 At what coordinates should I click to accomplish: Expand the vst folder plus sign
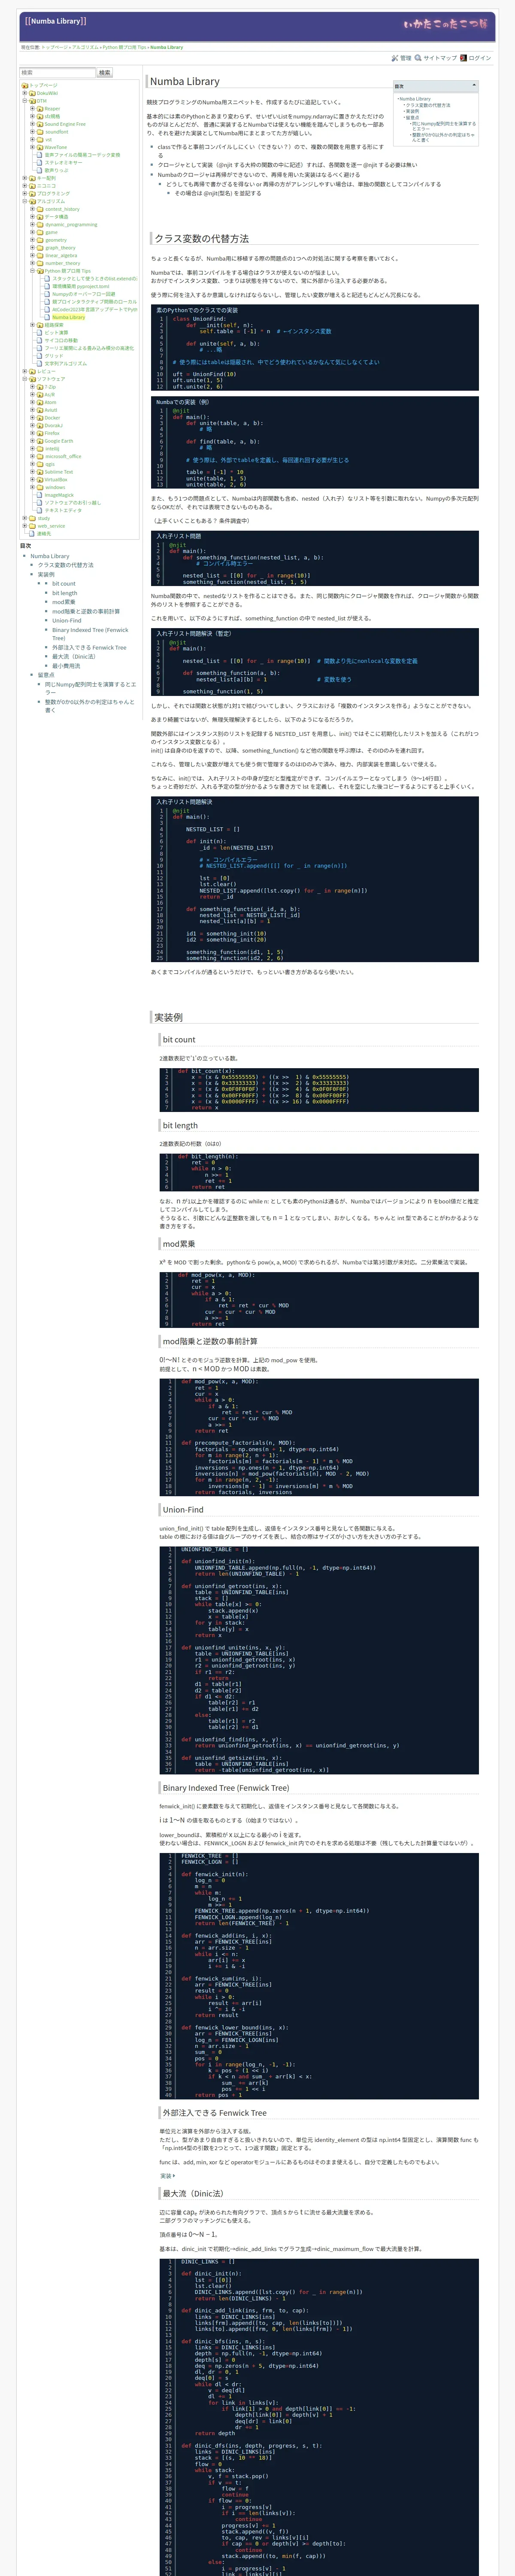[x=33, y=140]
